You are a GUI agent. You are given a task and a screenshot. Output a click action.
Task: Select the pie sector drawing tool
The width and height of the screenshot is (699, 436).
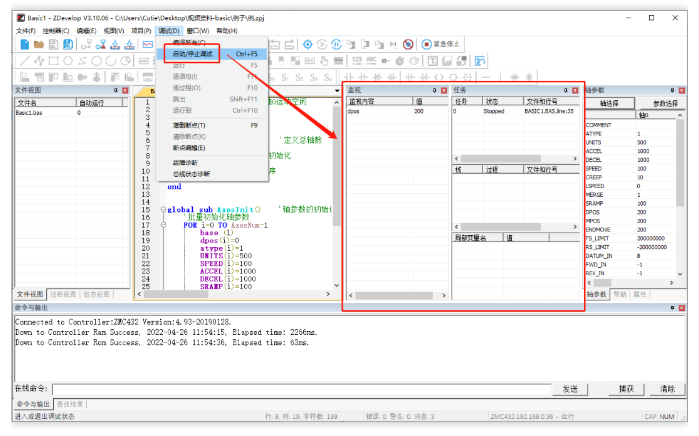[126, 61]
